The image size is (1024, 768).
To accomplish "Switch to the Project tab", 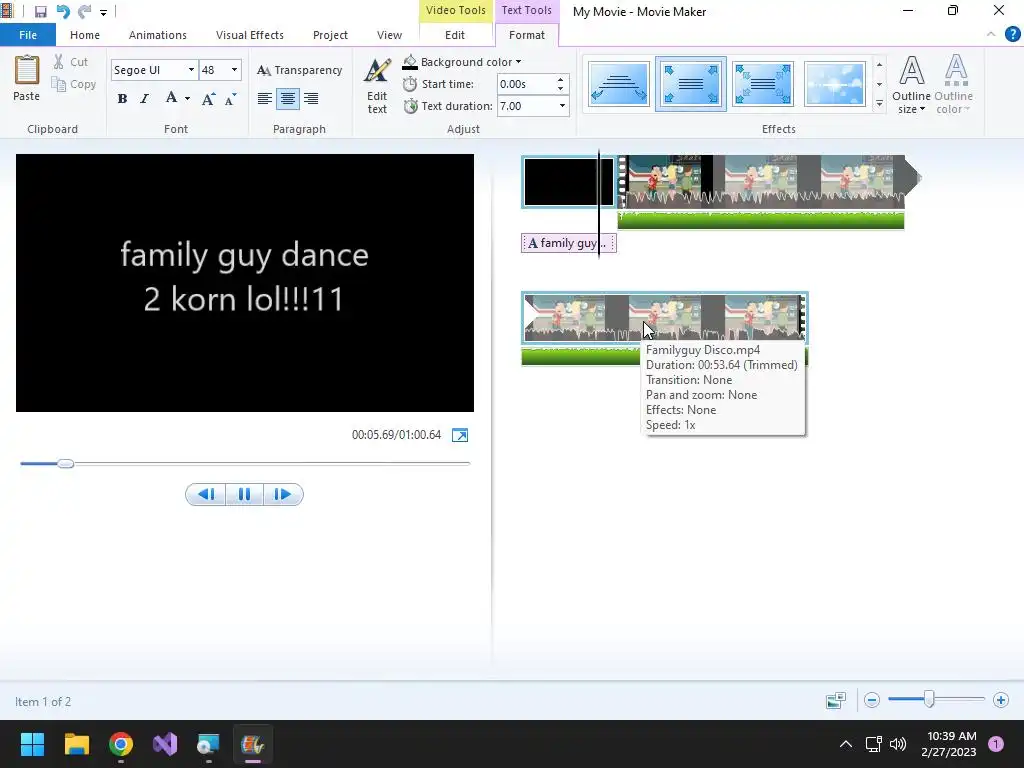I will [330, 35].
